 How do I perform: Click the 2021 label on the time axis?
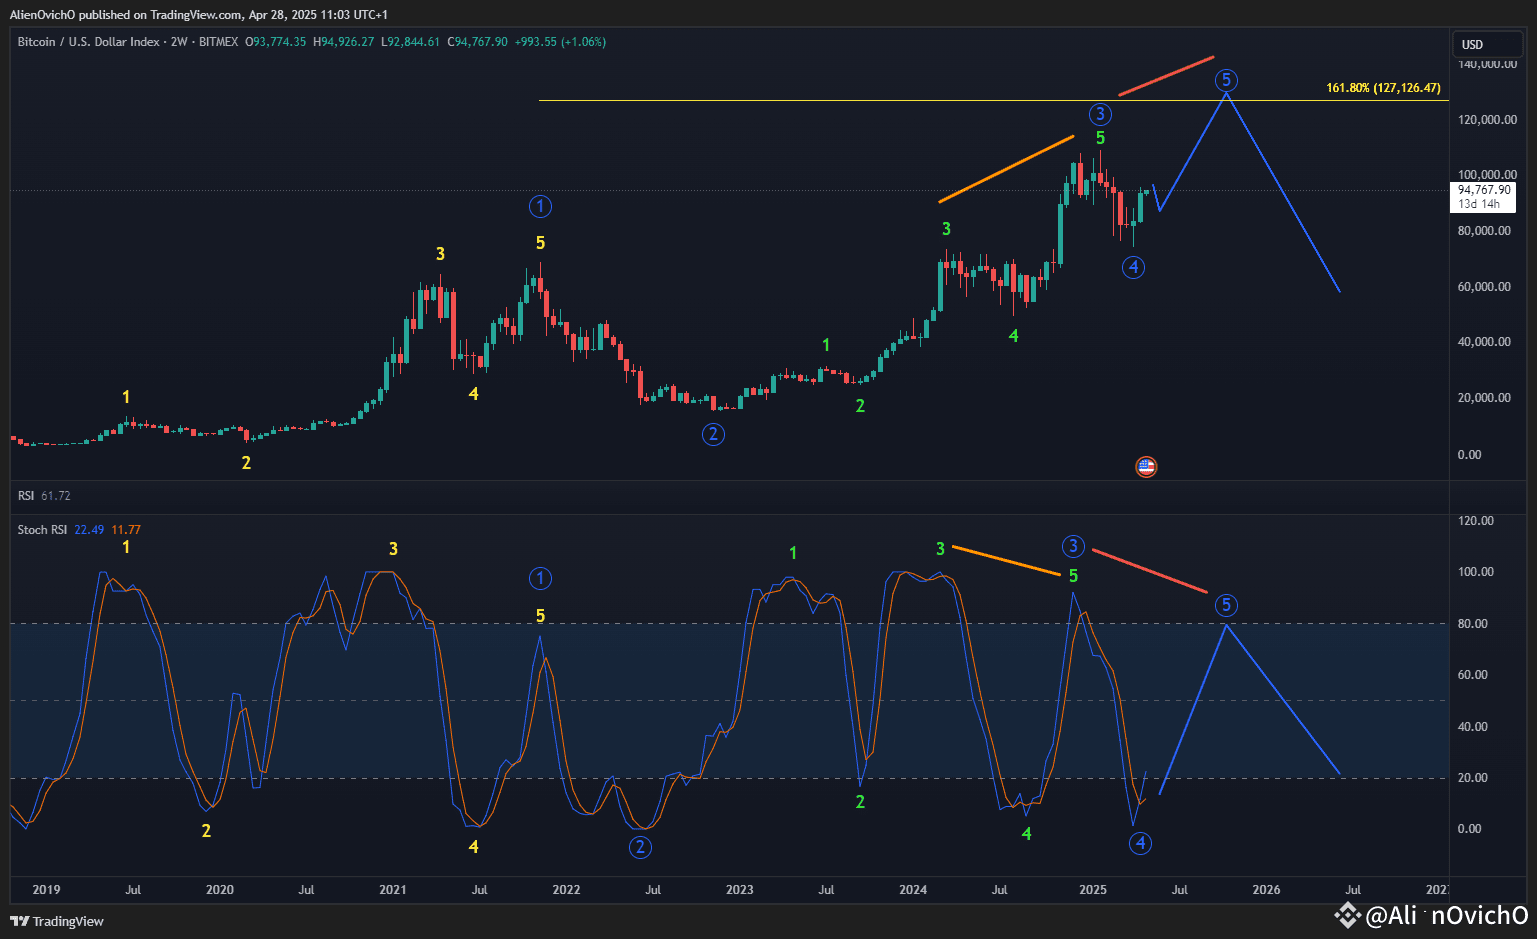point(393,890)
